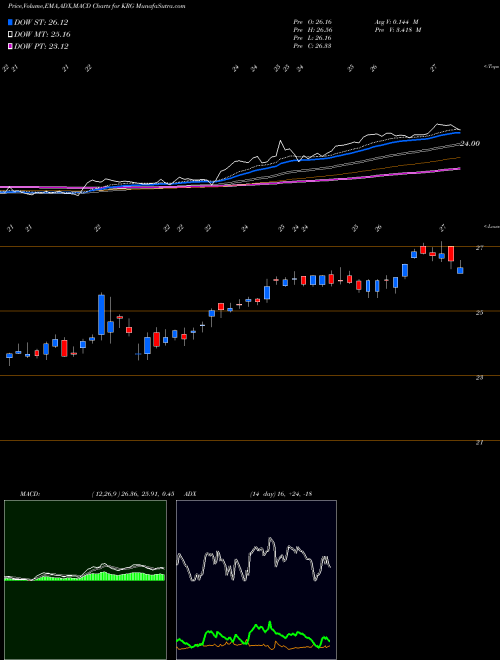This screenshot has width=500, height=660.
Task: Select the 'DOW ST: 26.12' legend text
Action: 41,22
